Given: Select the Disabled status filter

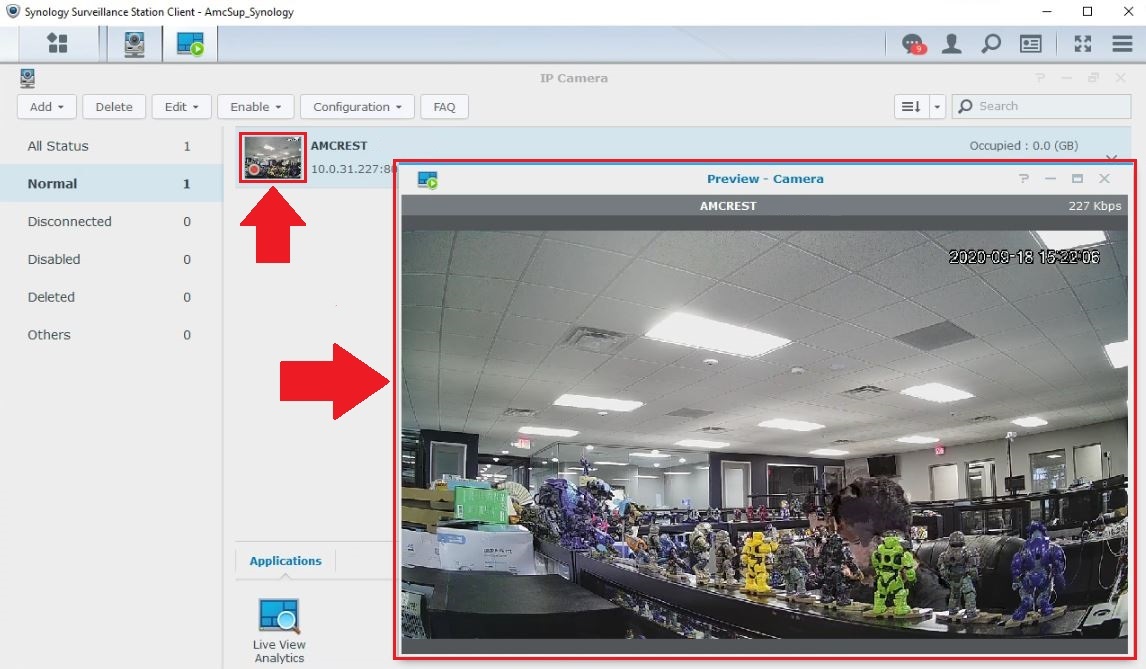Looking at the screenshot, I should (111, 260).
